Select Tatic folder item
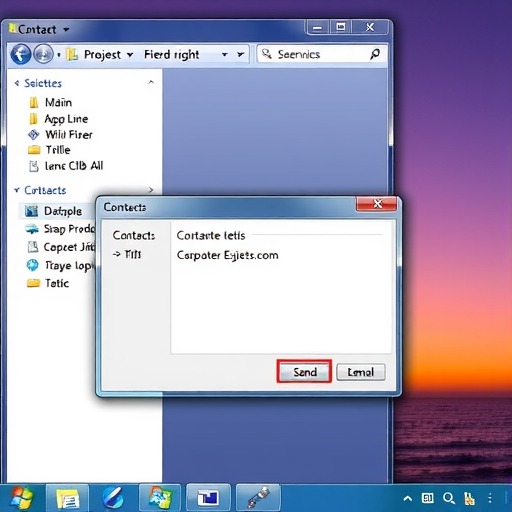512x512 pixels. click(x=57, y=283)
